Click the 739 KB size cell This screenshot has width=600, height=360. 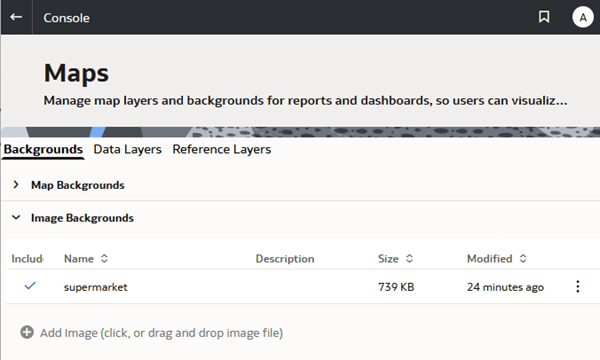(x=396, y=287)
